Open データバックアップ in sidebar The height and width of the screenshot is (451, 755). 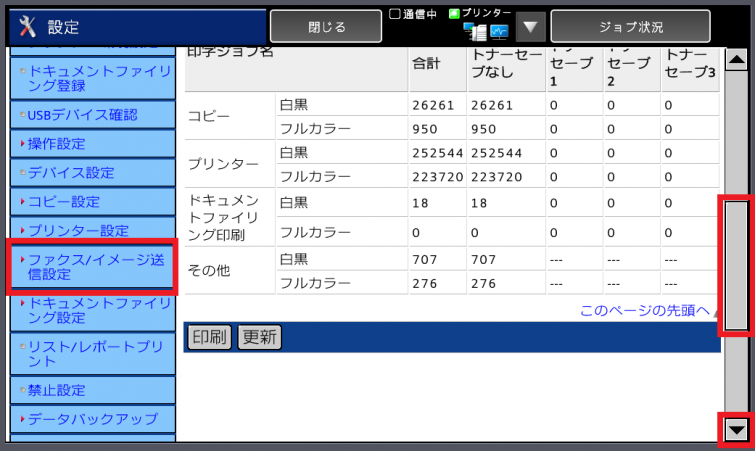pyautogui.click(x=90, y=419)
